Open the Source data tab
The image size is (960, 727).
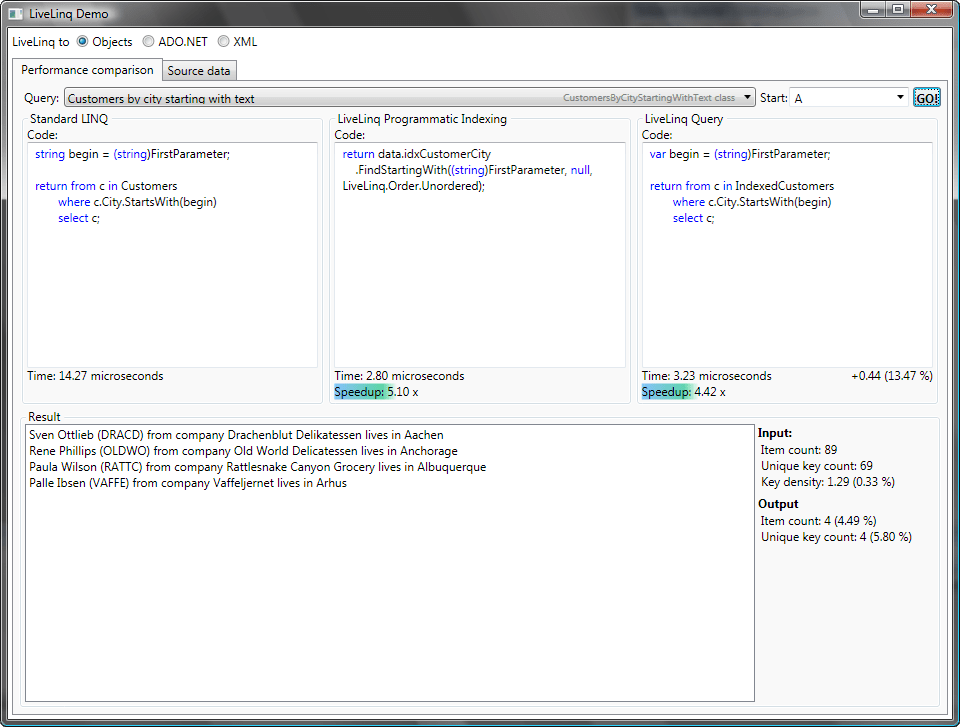pos(199,71)
